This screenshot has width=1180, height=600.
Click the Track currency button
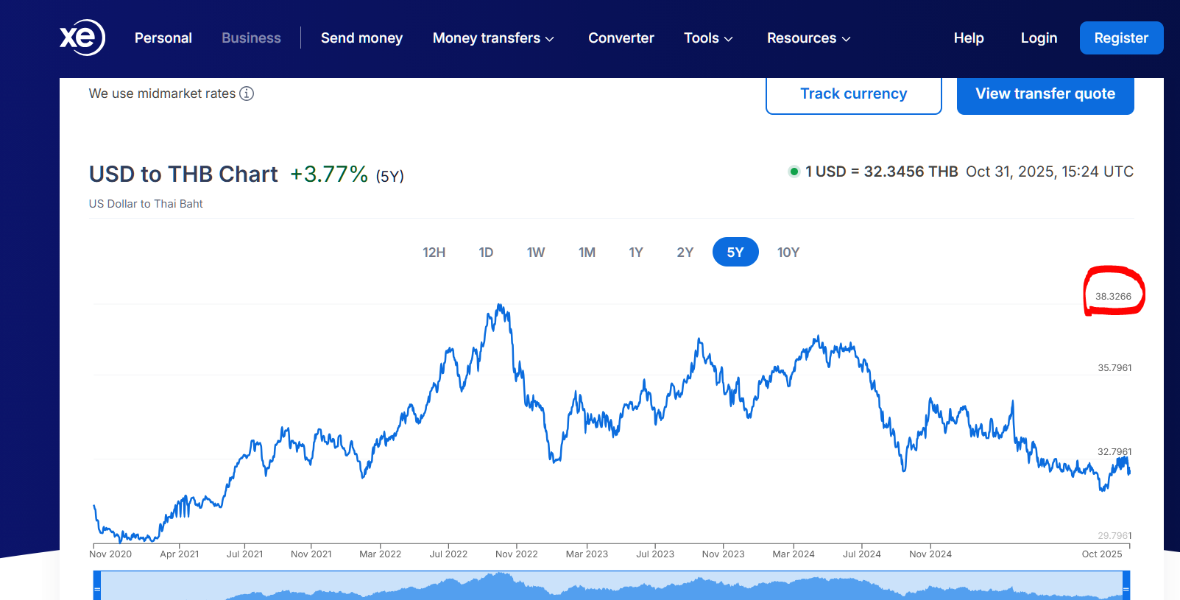point(853,94)
